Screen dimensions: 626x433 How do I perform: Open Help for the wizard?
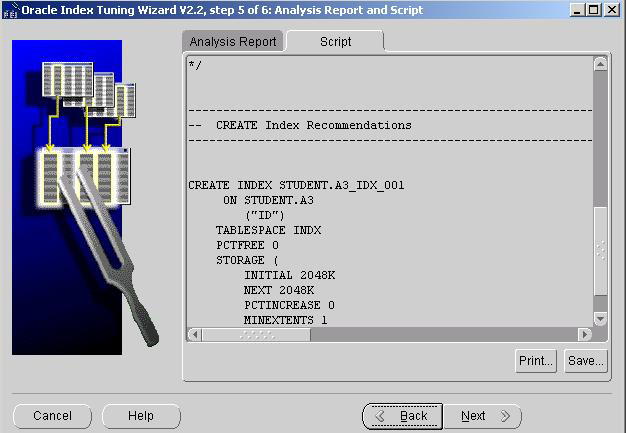141,416
